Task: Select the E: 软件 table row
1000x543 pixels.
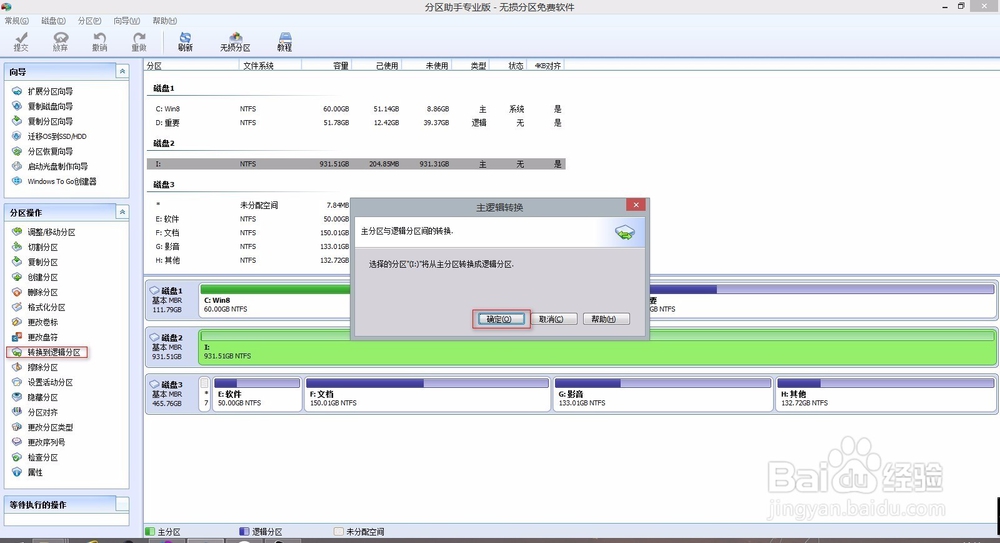Action: 249,219
